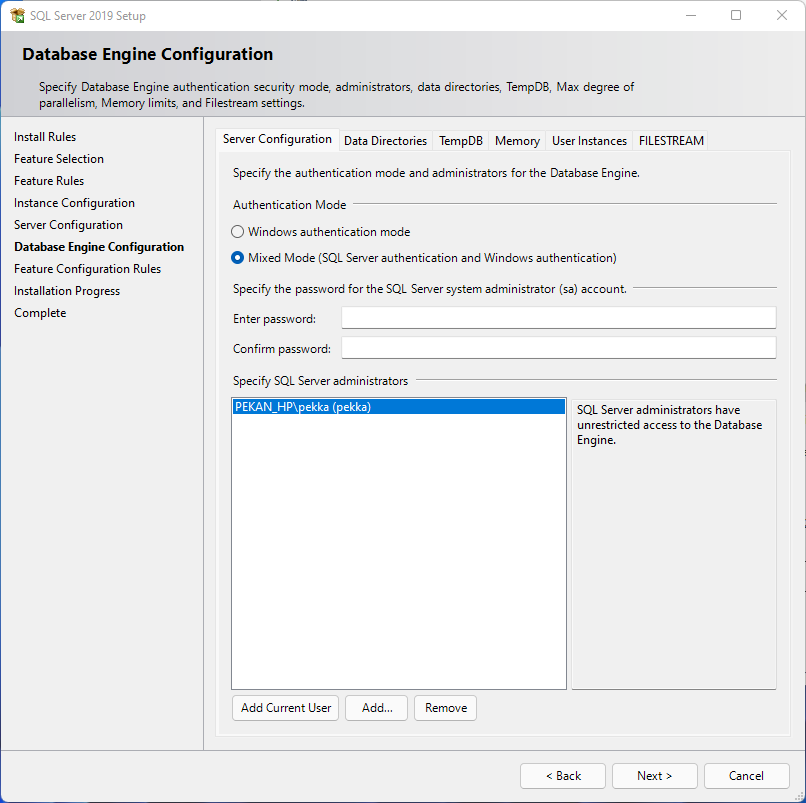Switch to the Server Configuration tab

pyautogui.click(x=277, y=139)
